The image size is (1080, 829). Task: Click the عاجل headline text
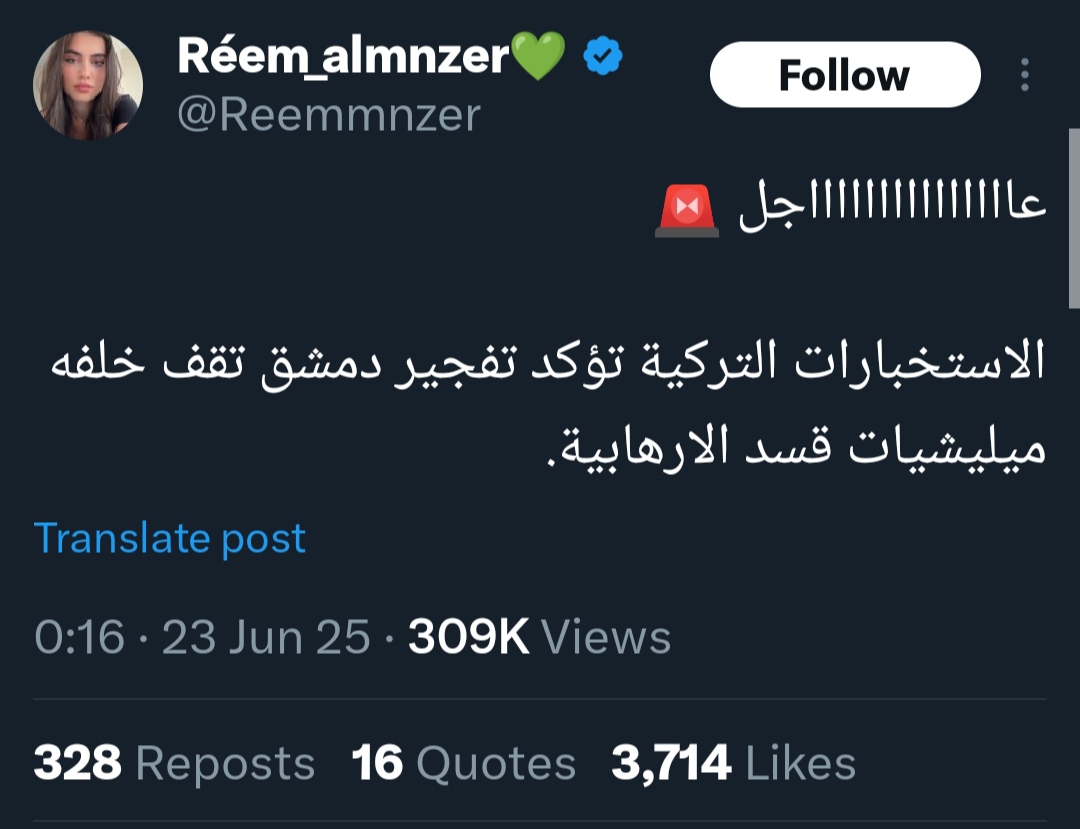tap(892, 208)
